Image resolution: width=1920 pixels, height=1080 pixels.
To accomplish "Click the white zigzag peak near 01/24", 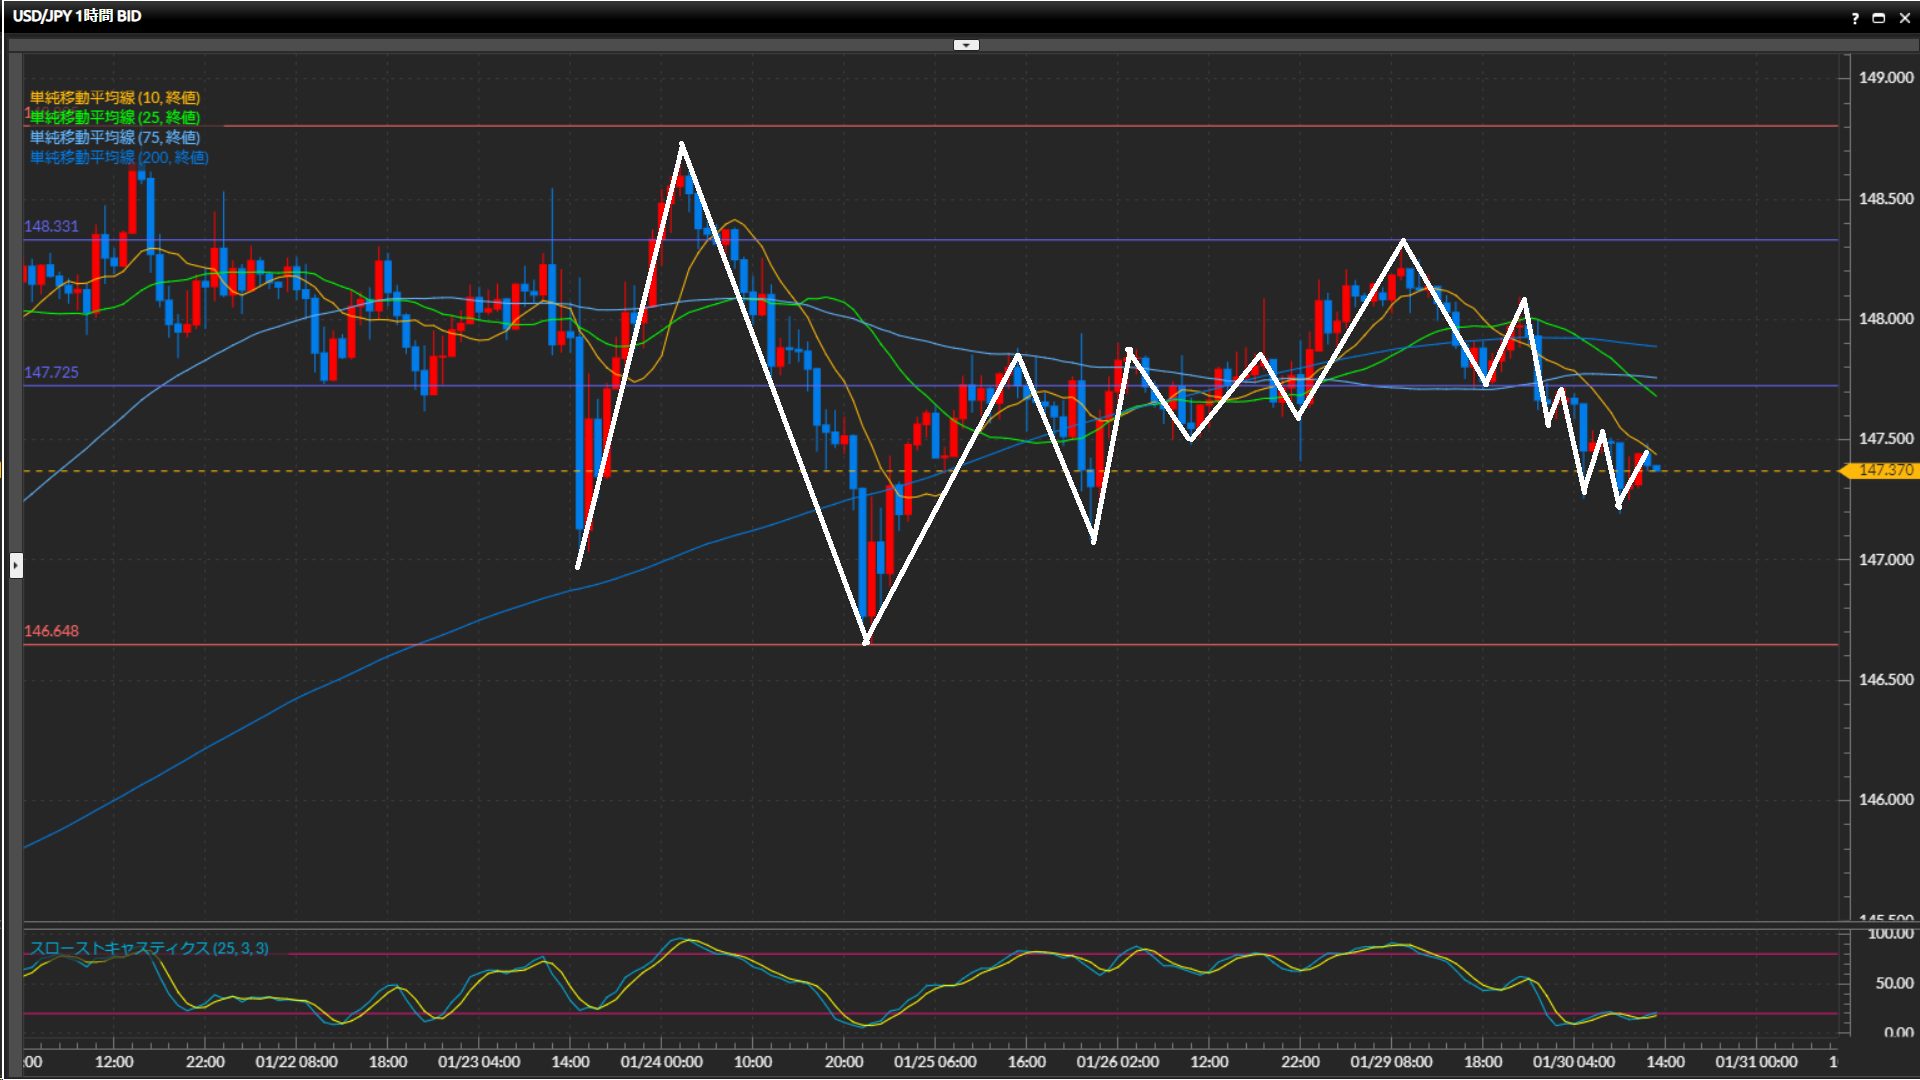I will pyautogui.click(x=682, y=145).
